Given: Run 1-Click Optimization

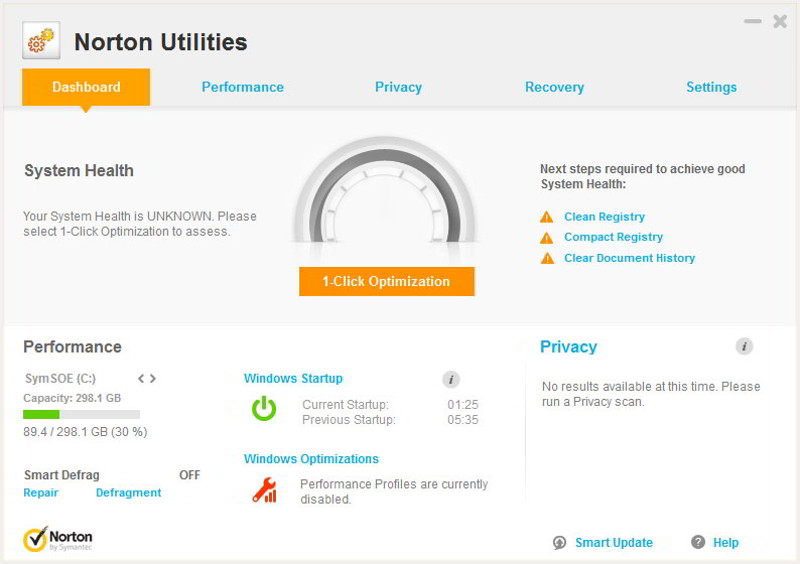Looking at the screenshot, I should coord(386,281).
